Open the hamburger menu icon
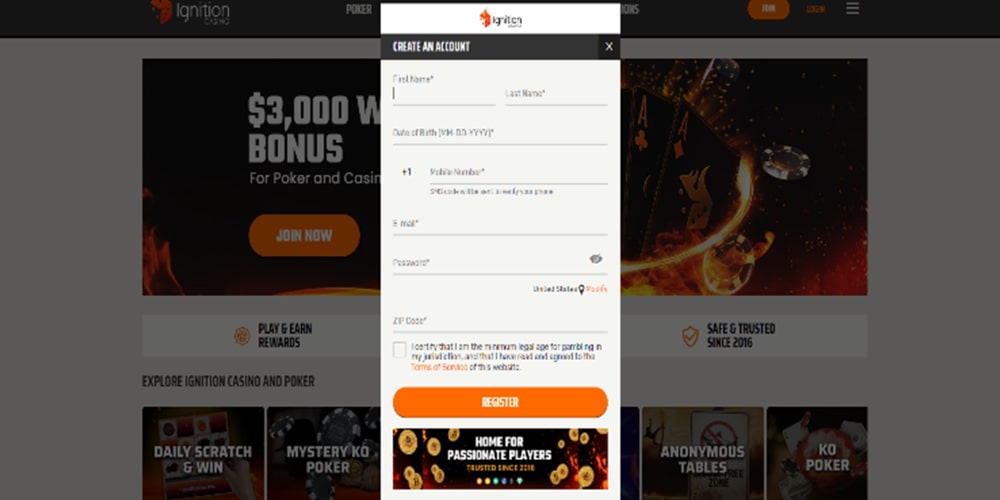The image size is (1000, 500). pos(852,9)
